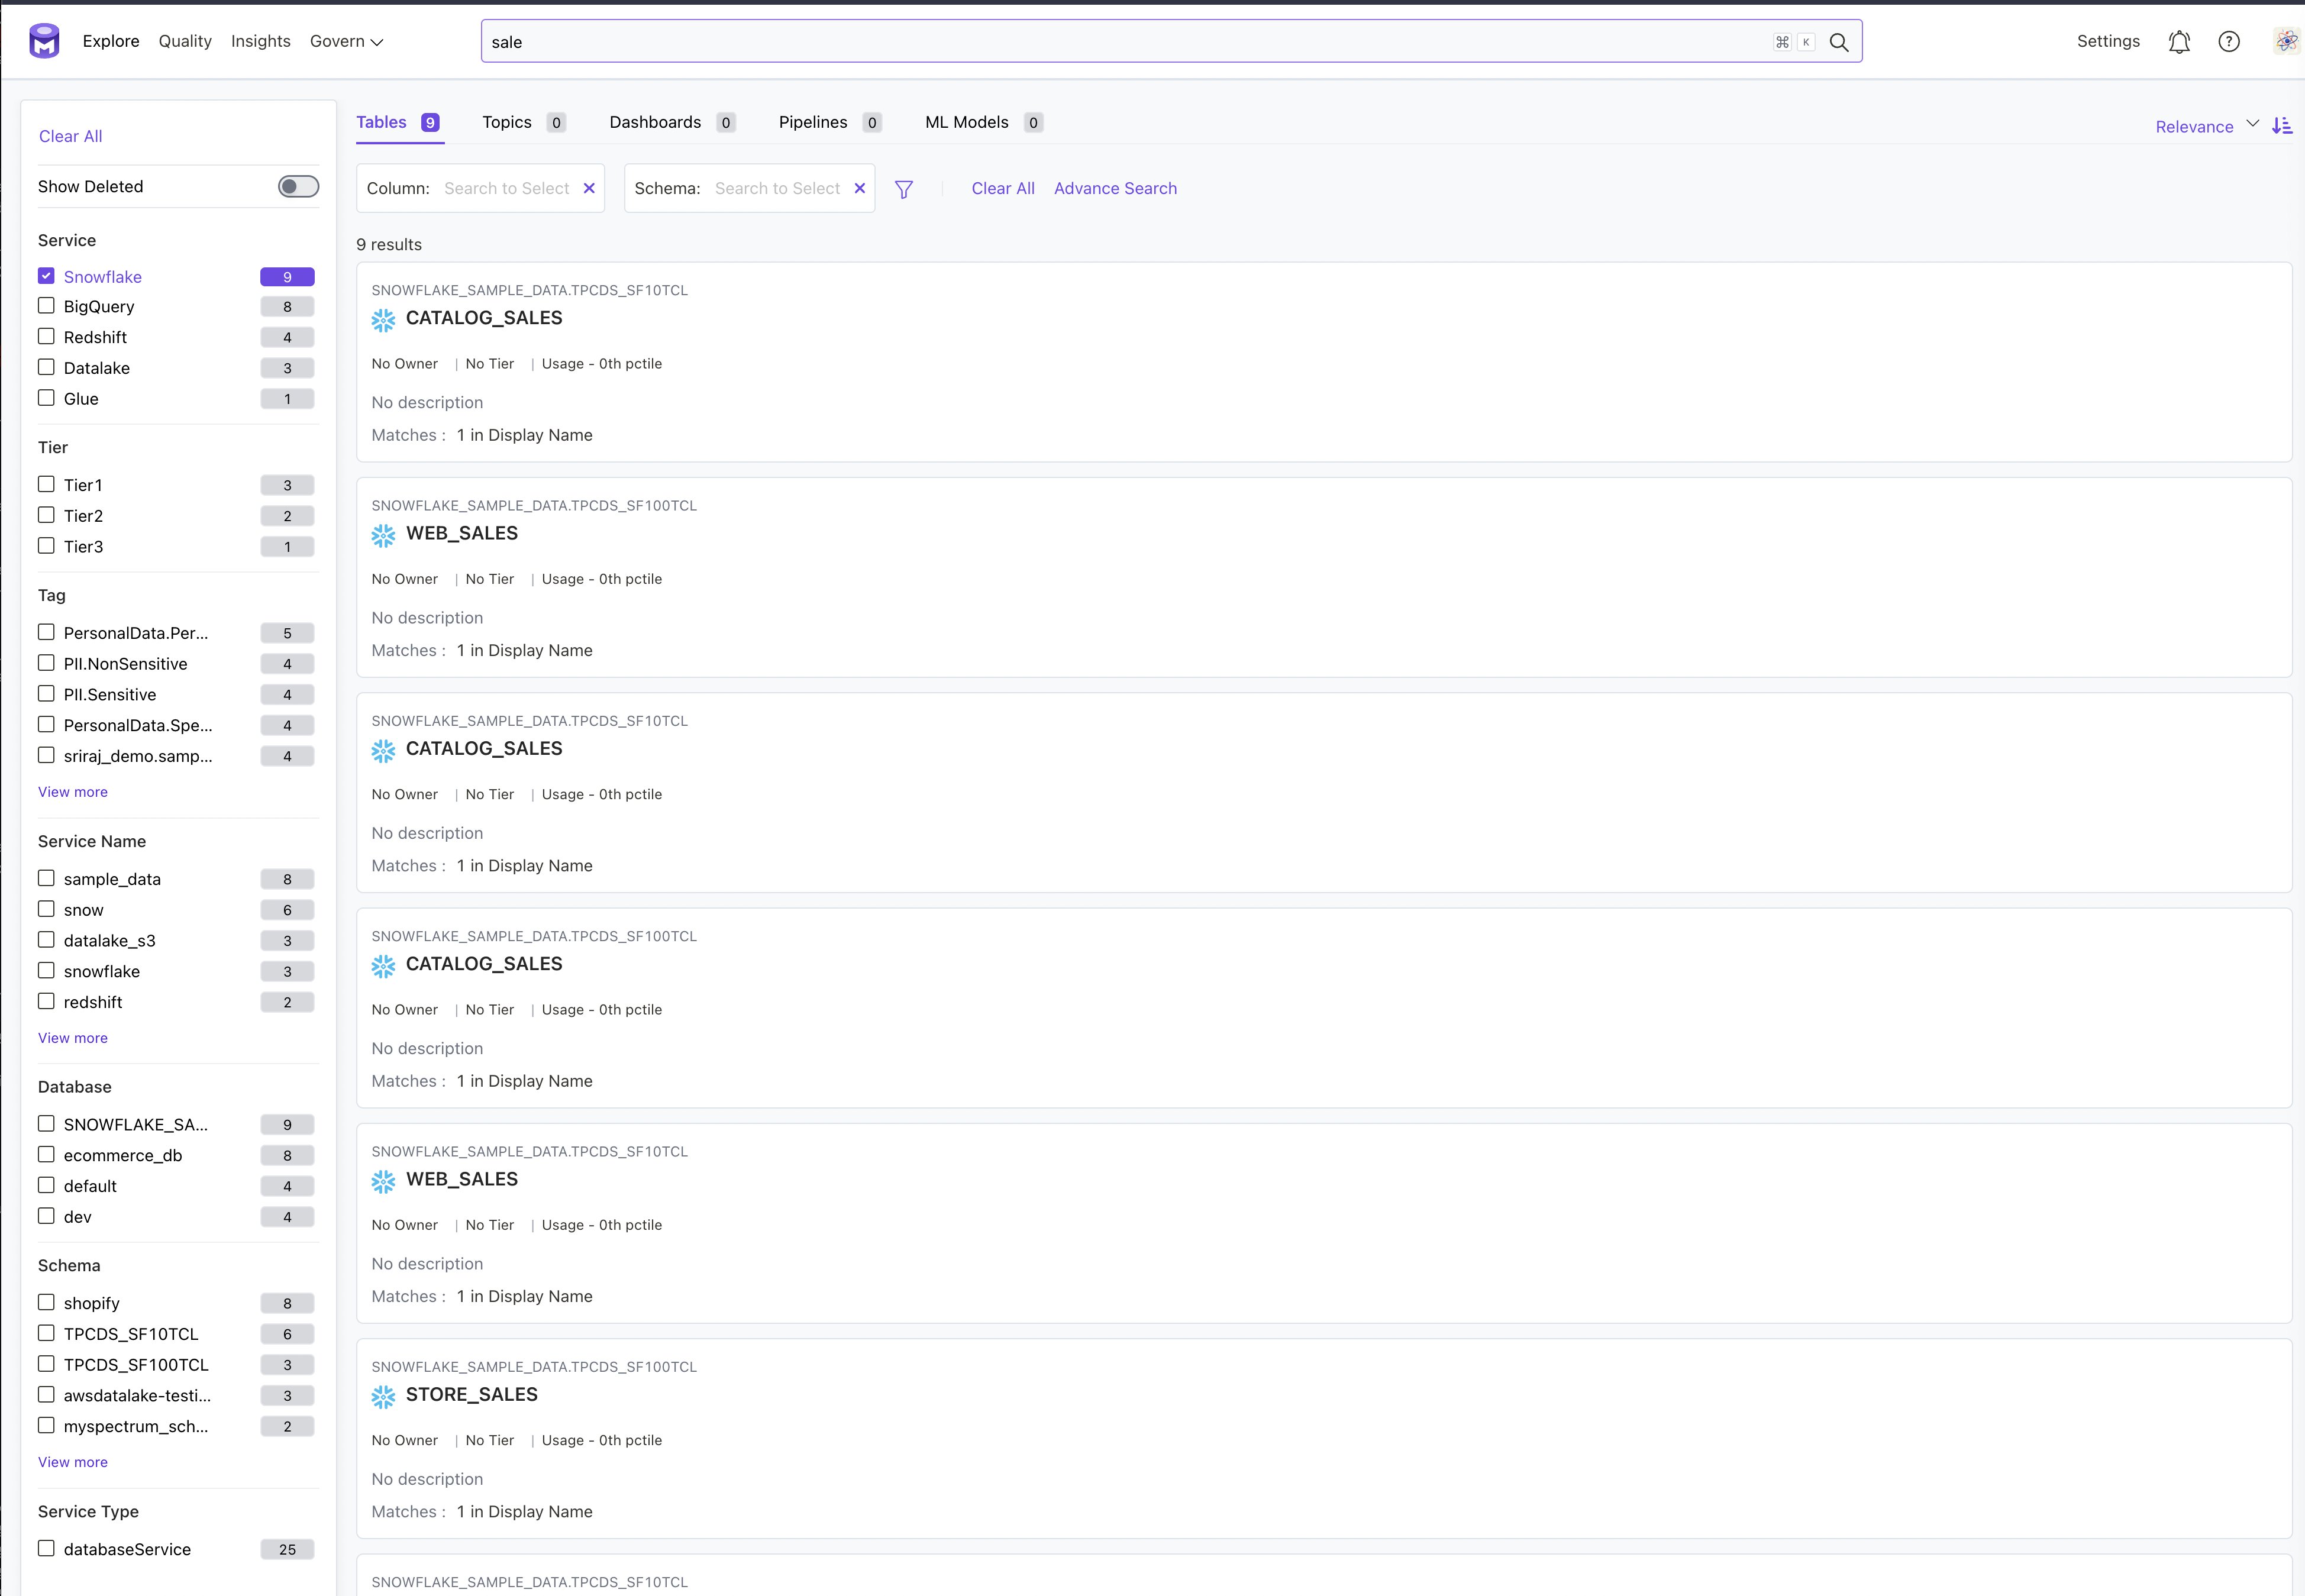Expand the Govern menu dropdown

(x=346, y=42)
